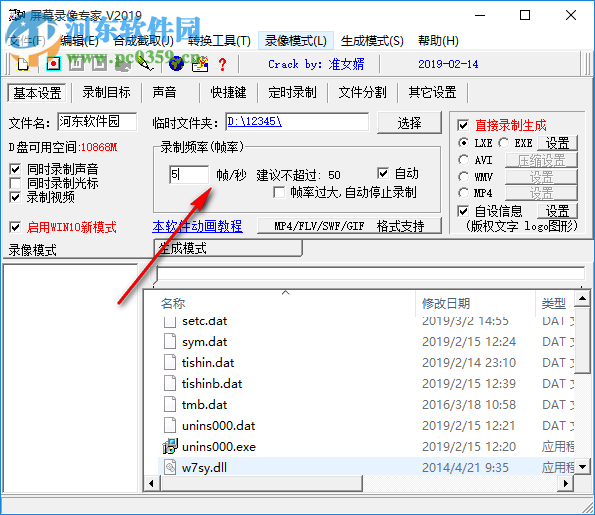
Task: Switch to the 其它设置 tab
Action: (432, 92)
